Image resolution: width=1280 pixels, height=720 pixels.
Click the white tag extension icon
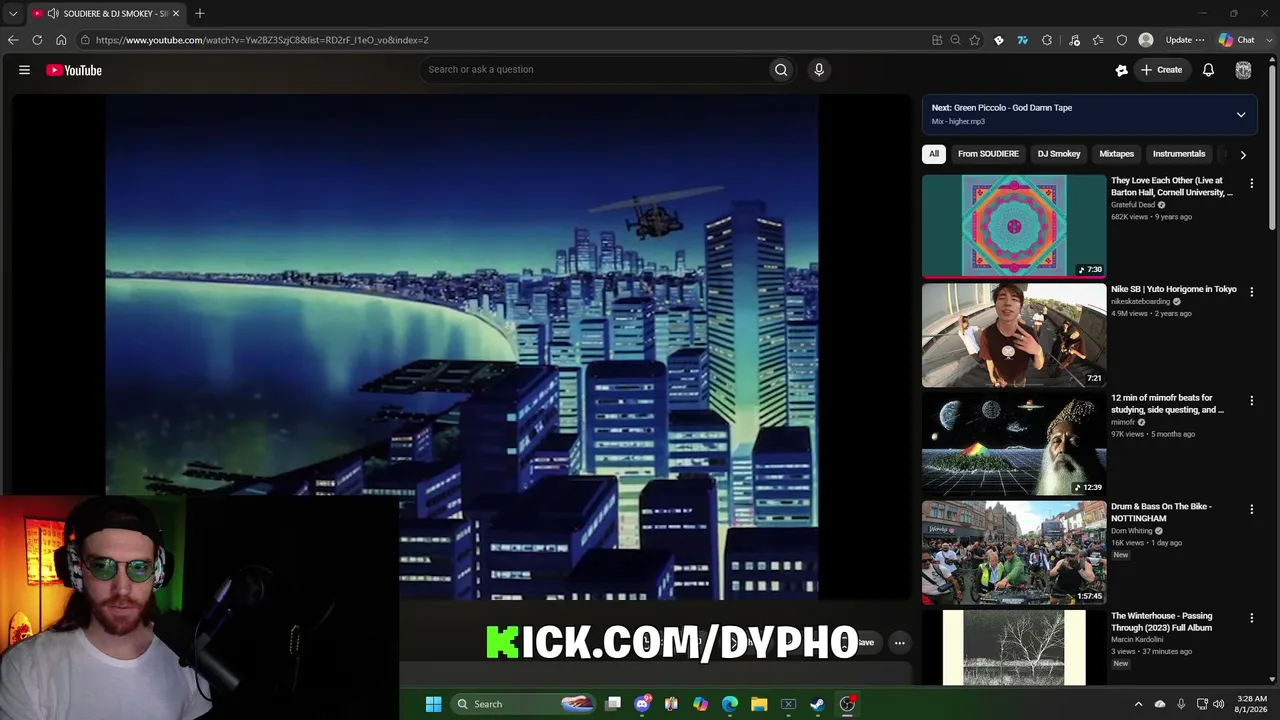click(x=998, y=40)
